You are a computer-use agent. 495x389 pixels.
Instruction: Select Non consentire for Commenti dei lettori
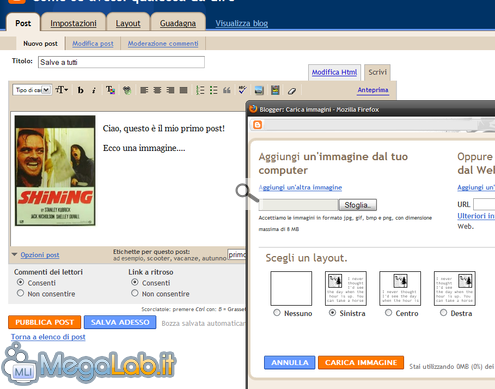pyautogui.click(x=20, y=293)
